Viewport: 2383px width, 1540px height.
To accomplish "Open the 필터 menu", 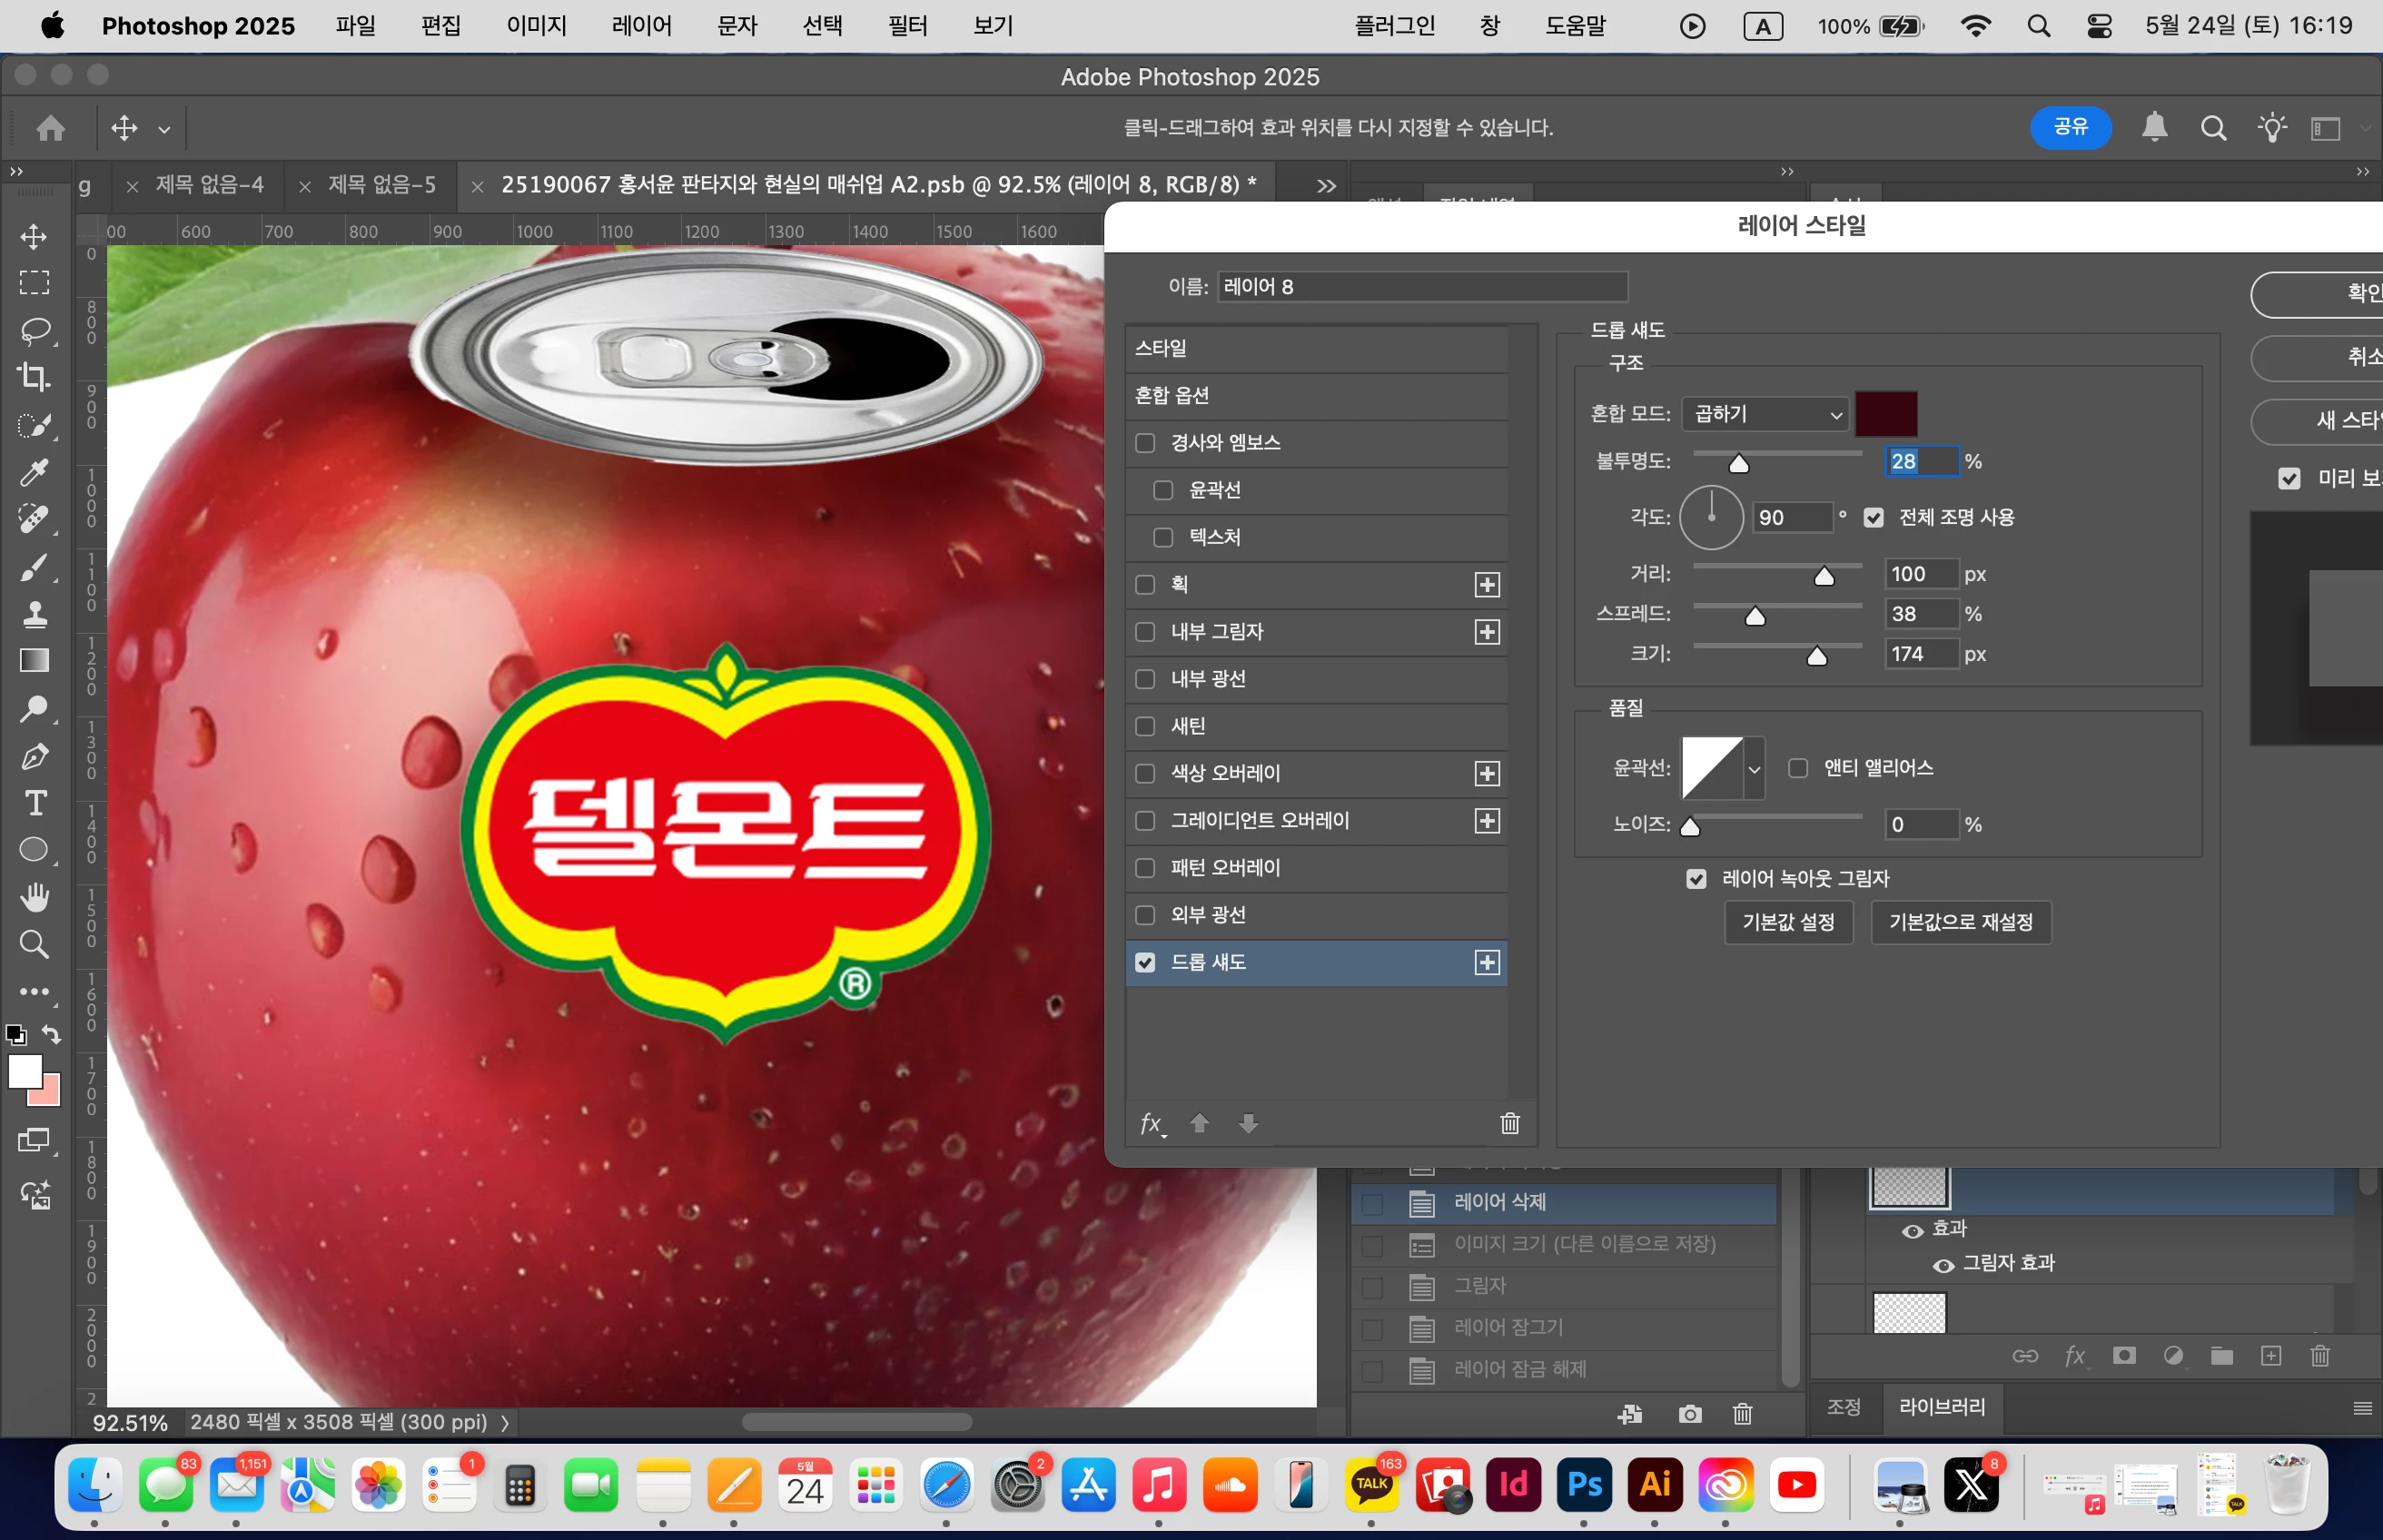I will tap(907, 26).
